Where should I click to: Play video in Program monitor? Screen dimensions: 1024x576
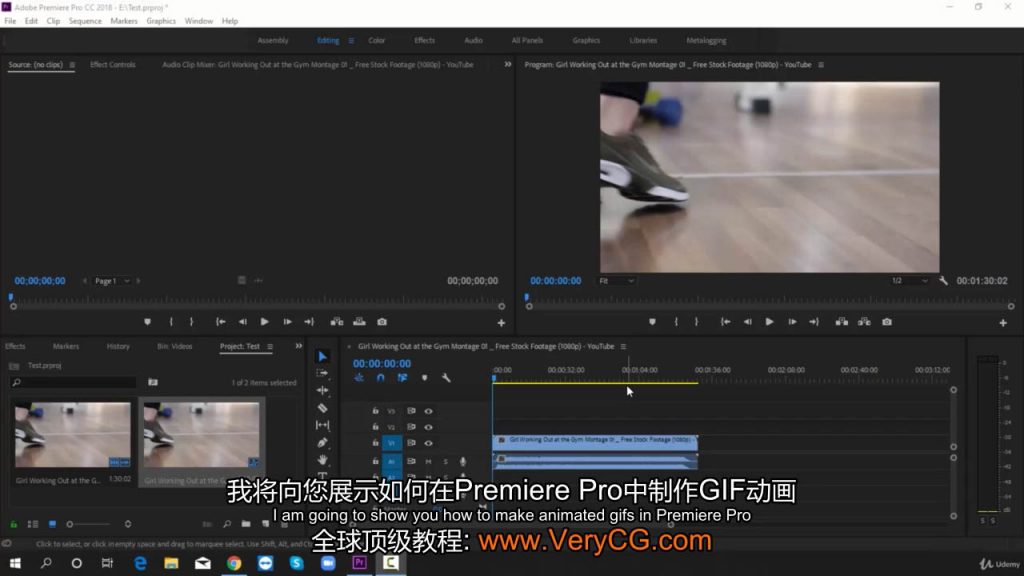[769, 322]
